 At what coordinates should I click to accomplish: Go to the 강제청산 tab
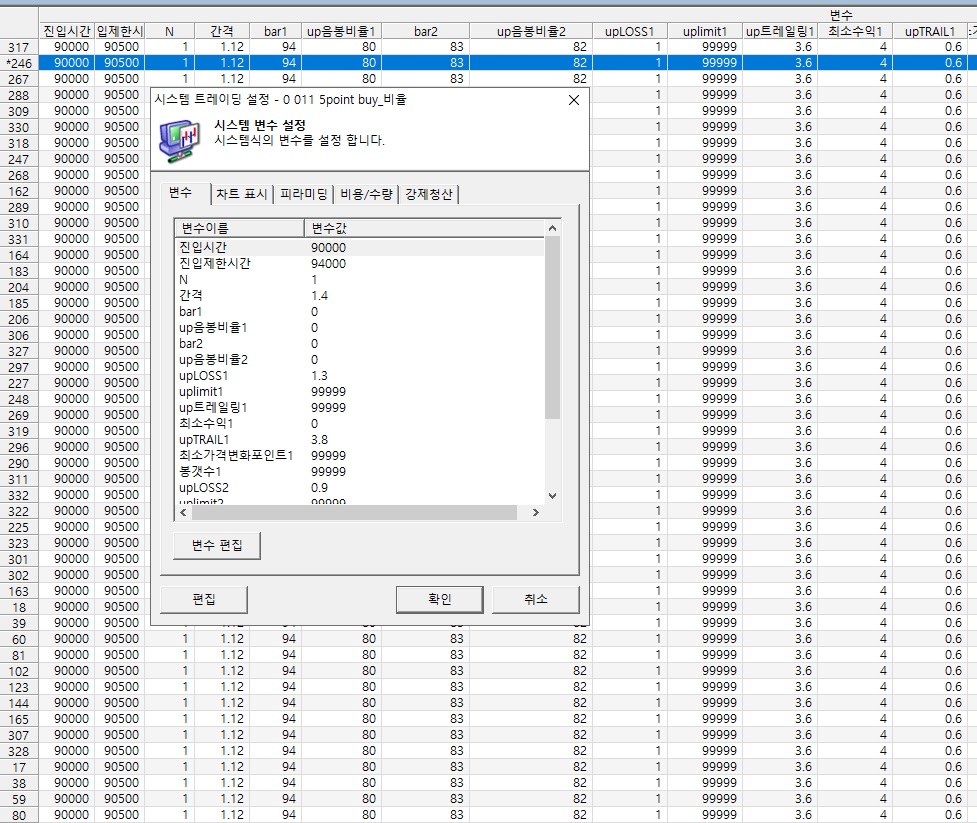point(429,194)
